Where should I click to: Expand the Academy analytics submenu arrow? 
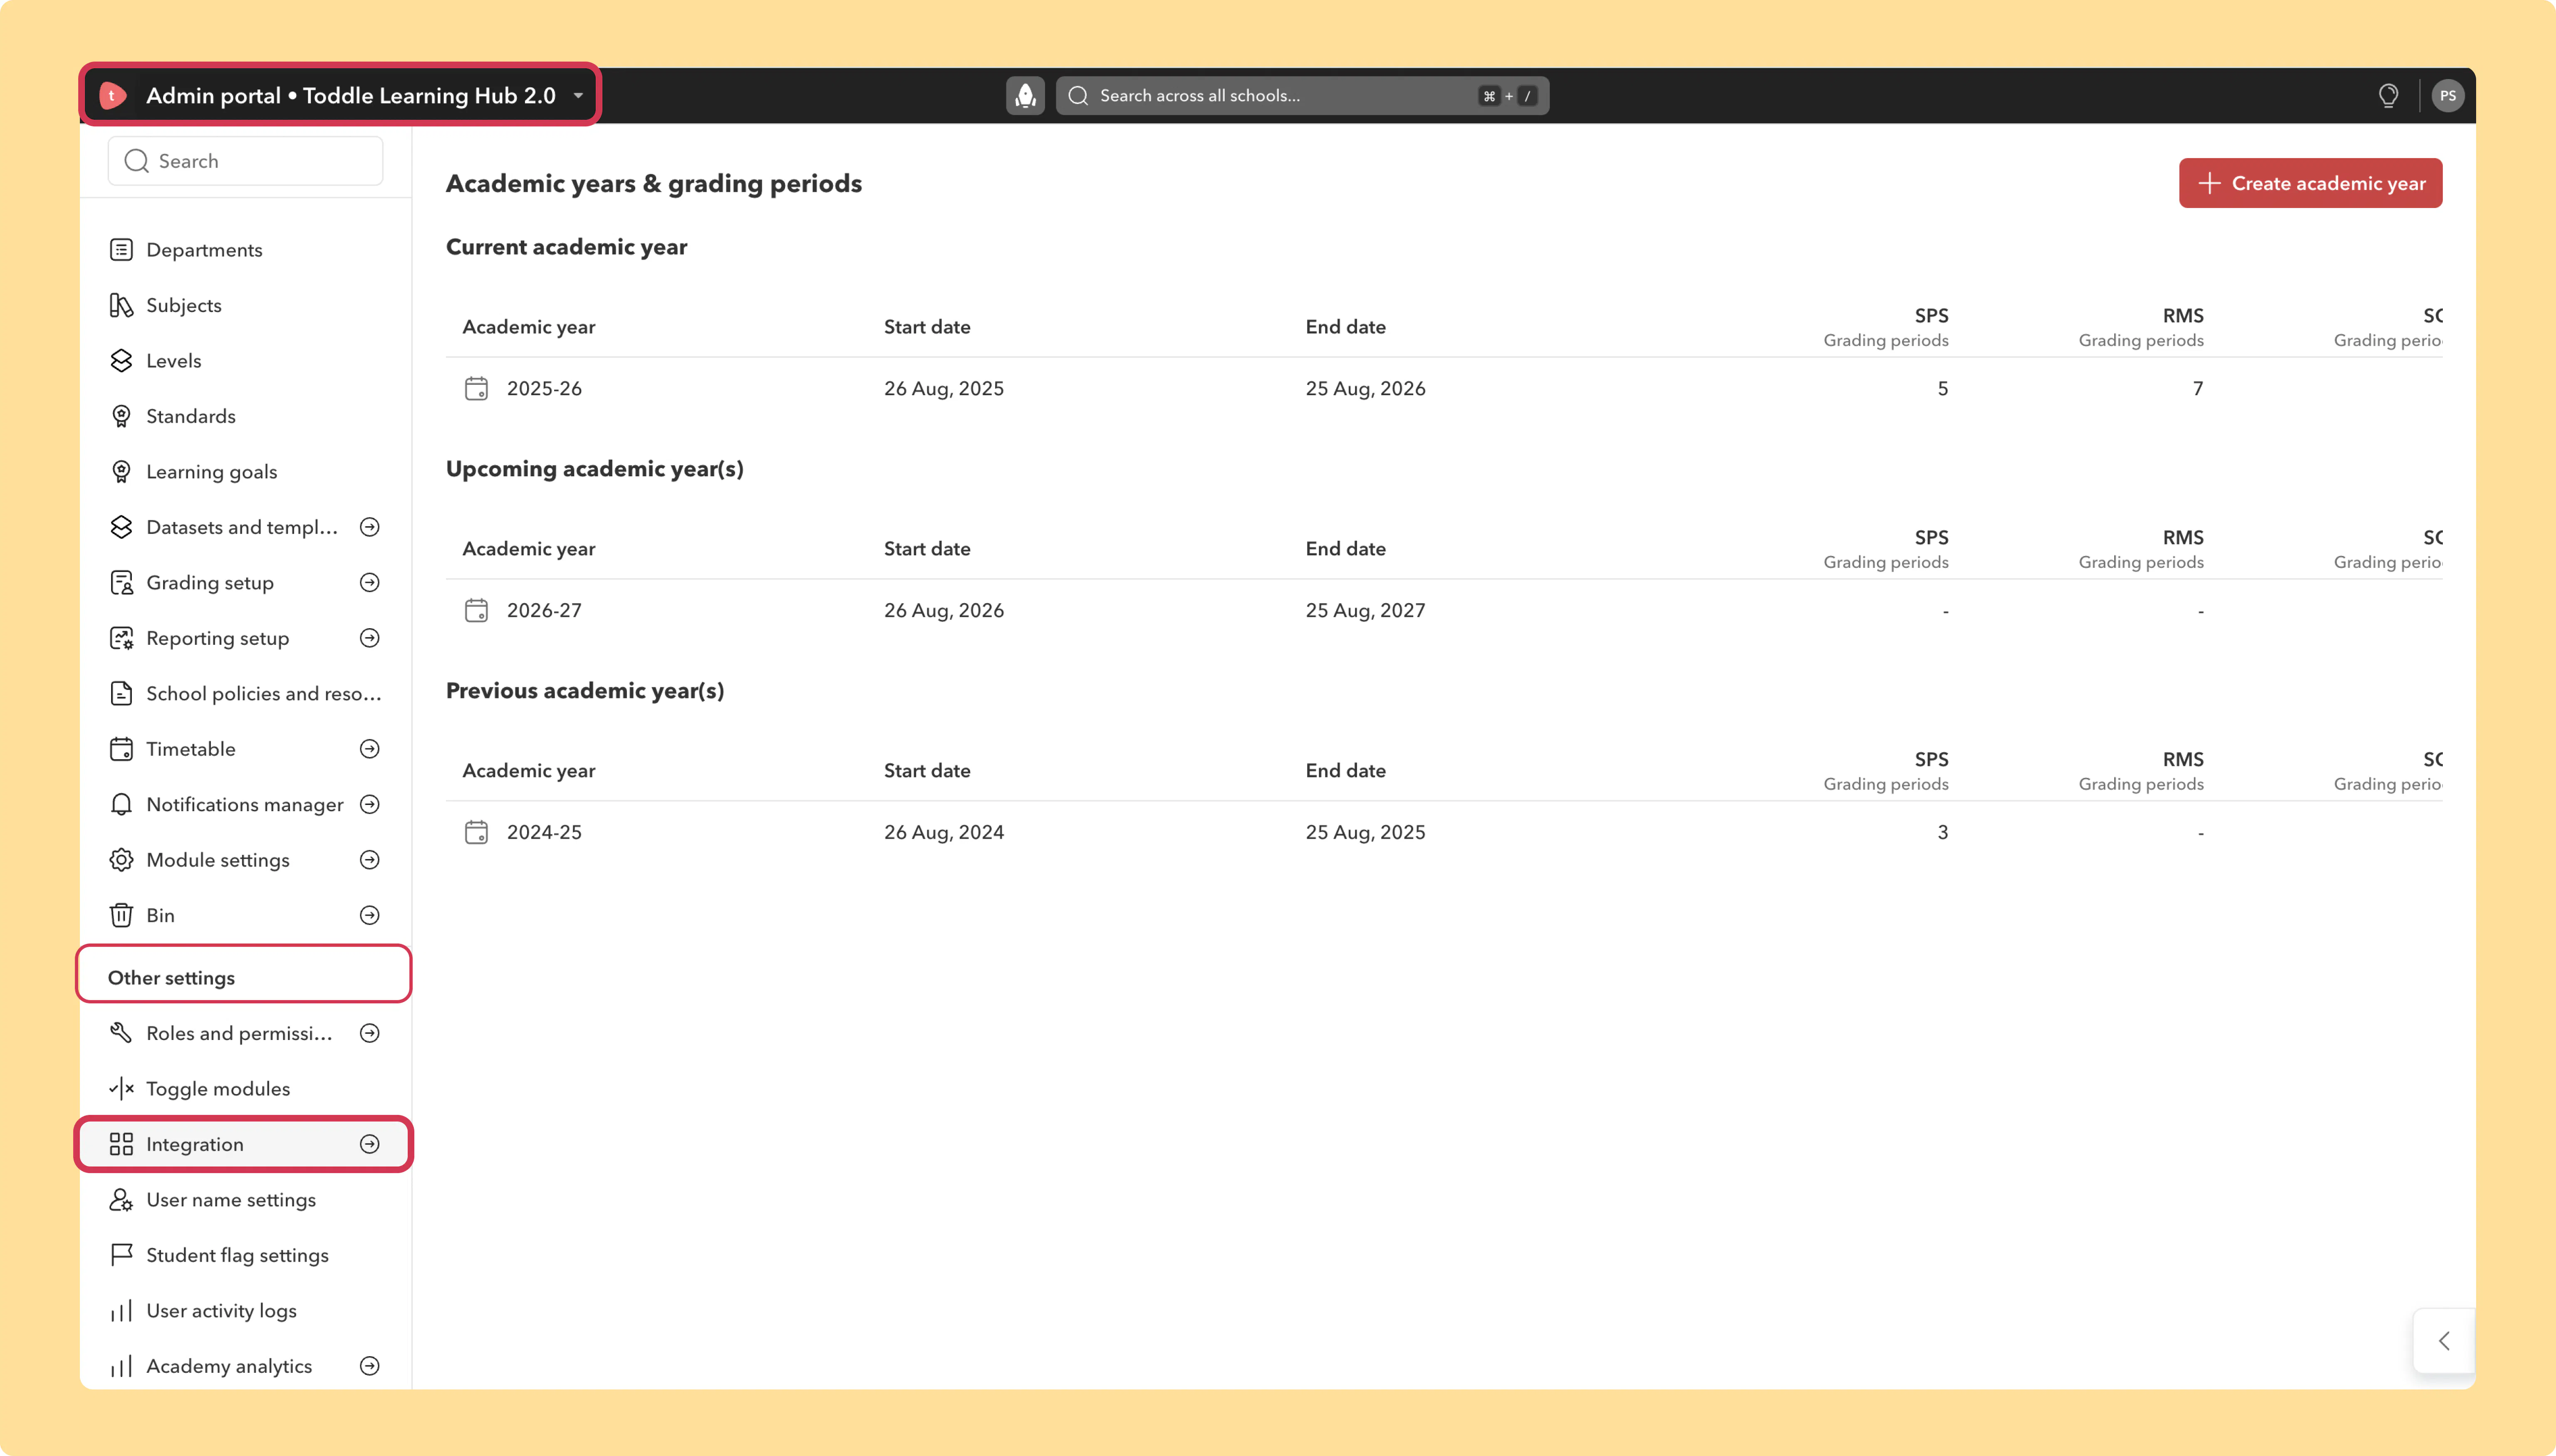pyautogui.click(x=370, y=1366)
